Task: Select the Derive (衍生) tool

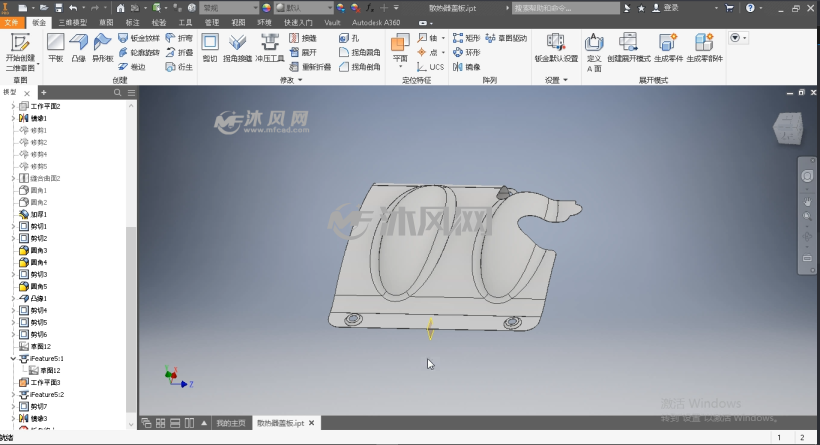Action: tap(179, 67)
